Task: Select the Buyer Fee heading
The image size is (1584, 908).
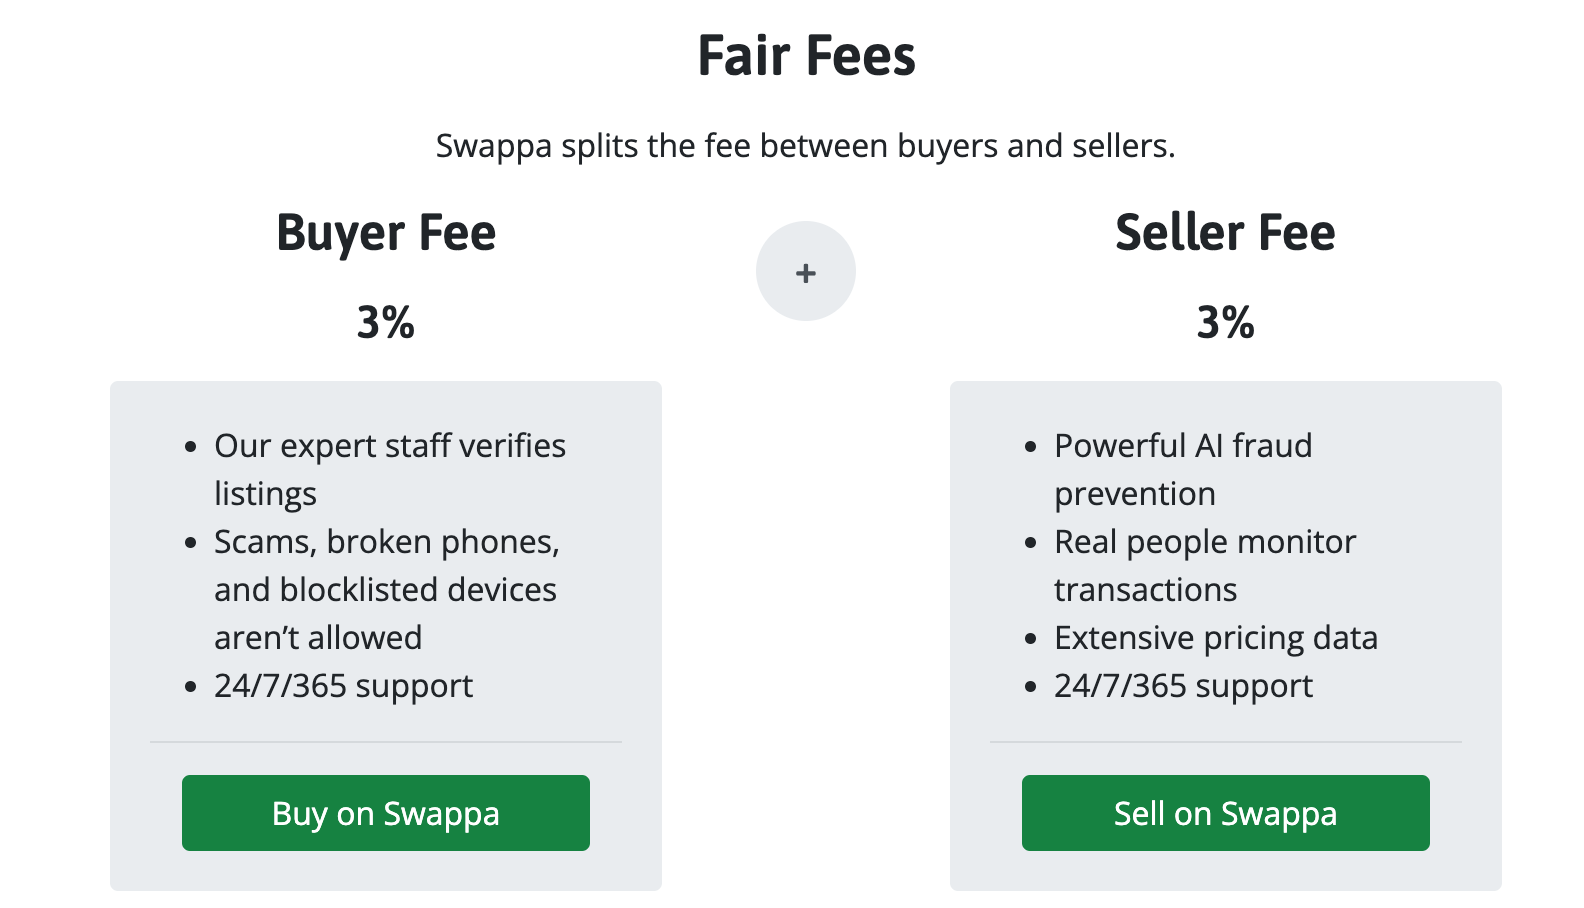Action: pos(385,232)
